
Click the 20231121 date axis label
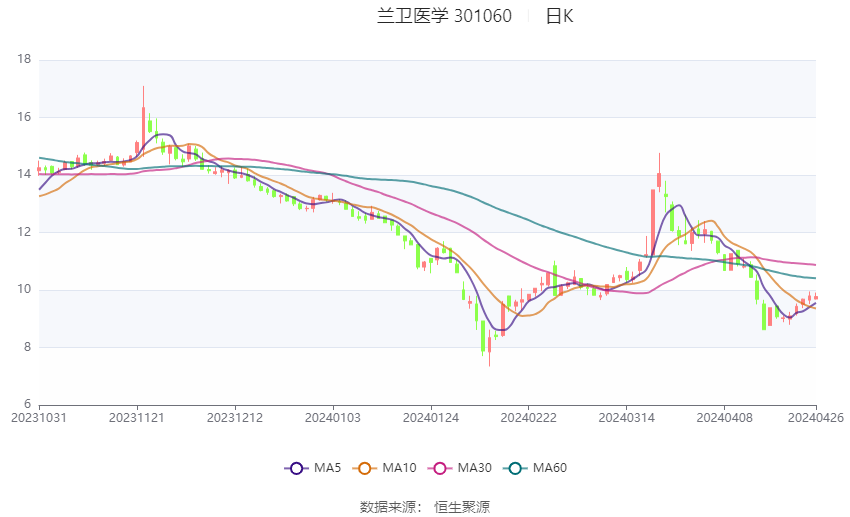tap(136, 418)
